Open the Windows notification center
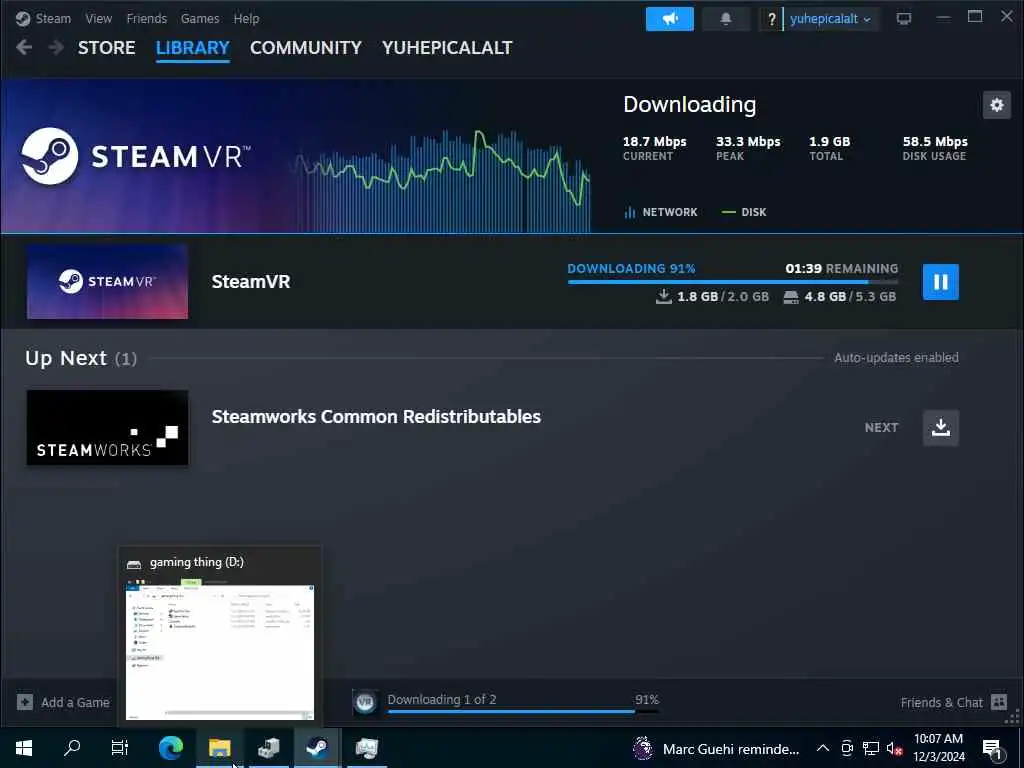 click(992, 748)
